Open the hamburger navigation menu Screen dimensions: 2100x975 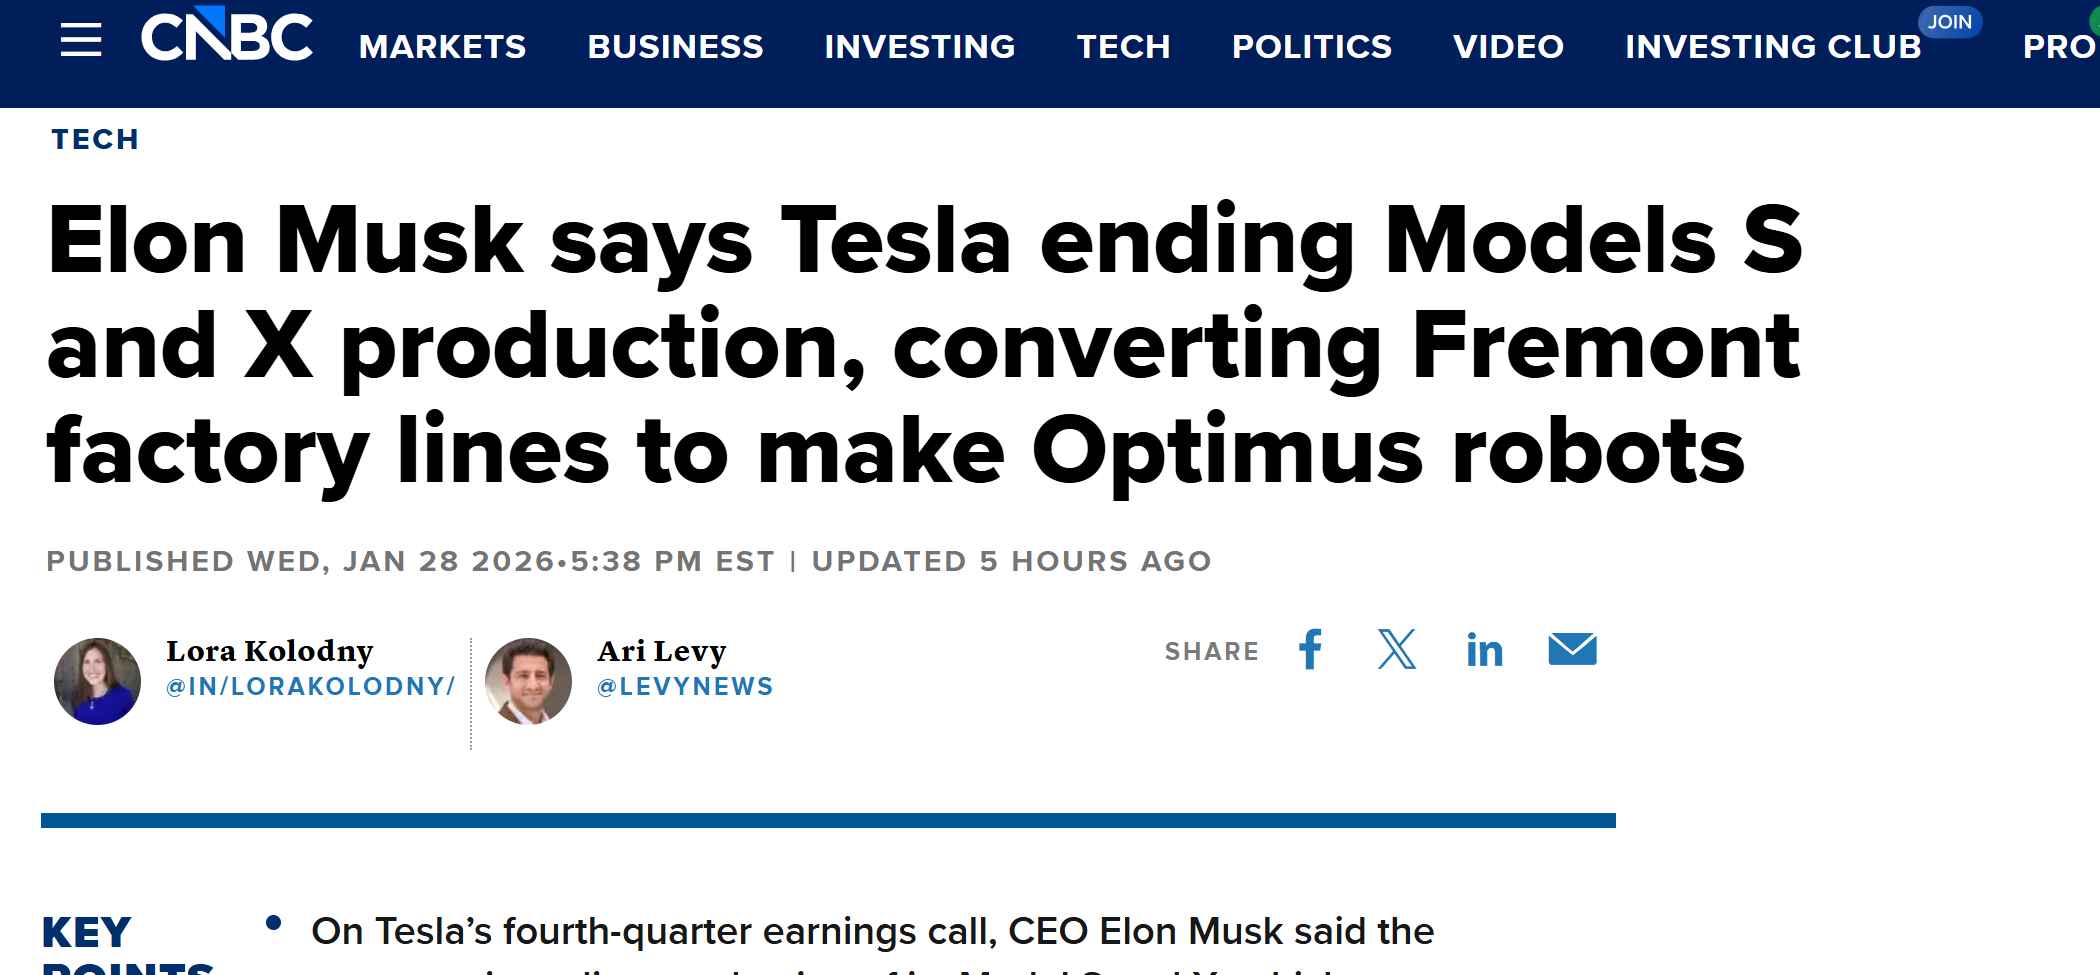coord(81,40)
